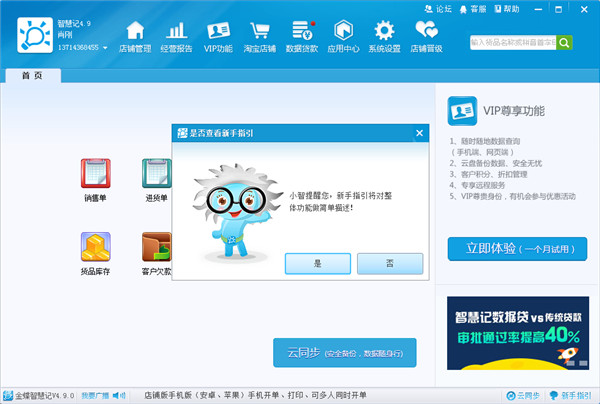This screenshot has height=404, width=600.
Task: Open 帮助 help link
Action: pos(507,9)
